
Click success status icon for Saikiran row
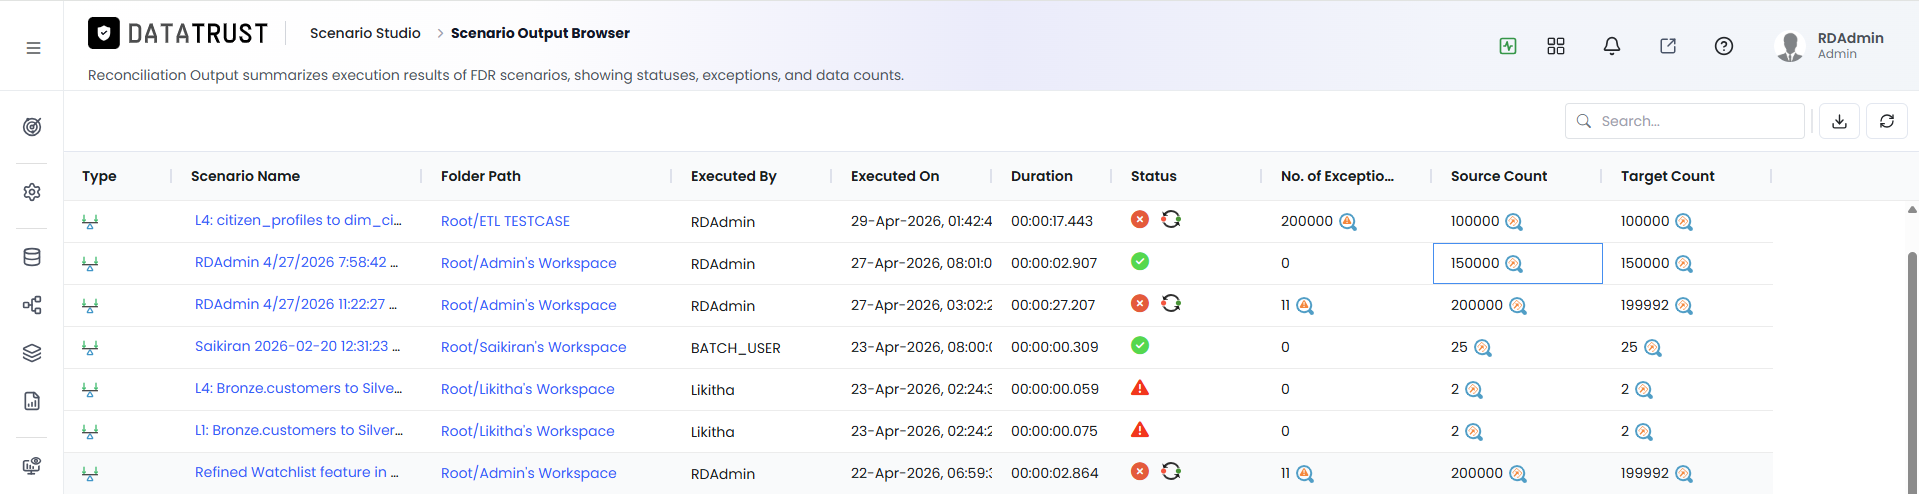(1140, 345)
